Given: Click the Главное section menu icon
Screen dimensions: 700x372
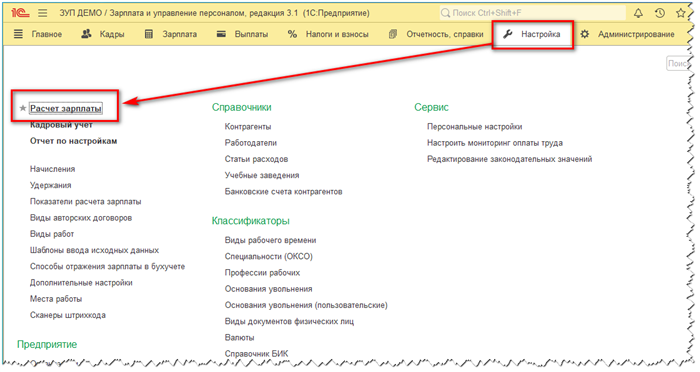Looking at the screenshot, I should pyautogui.click(x=18, y=34).
